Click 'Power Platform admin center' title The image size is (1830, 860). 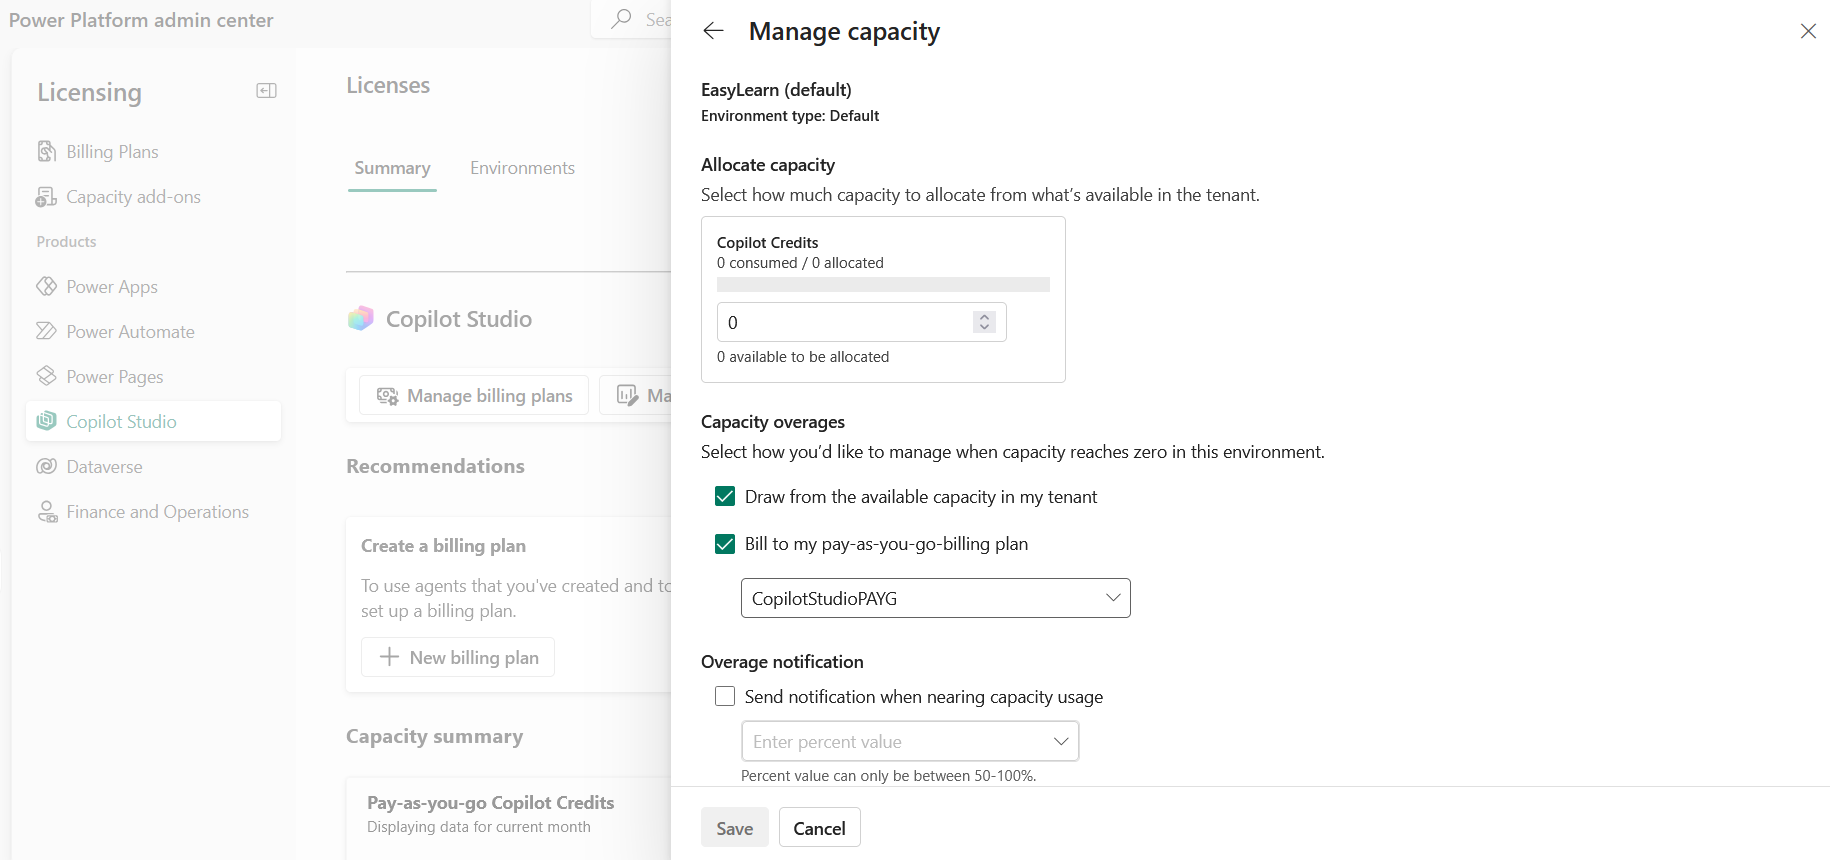[x=141, y=20]
